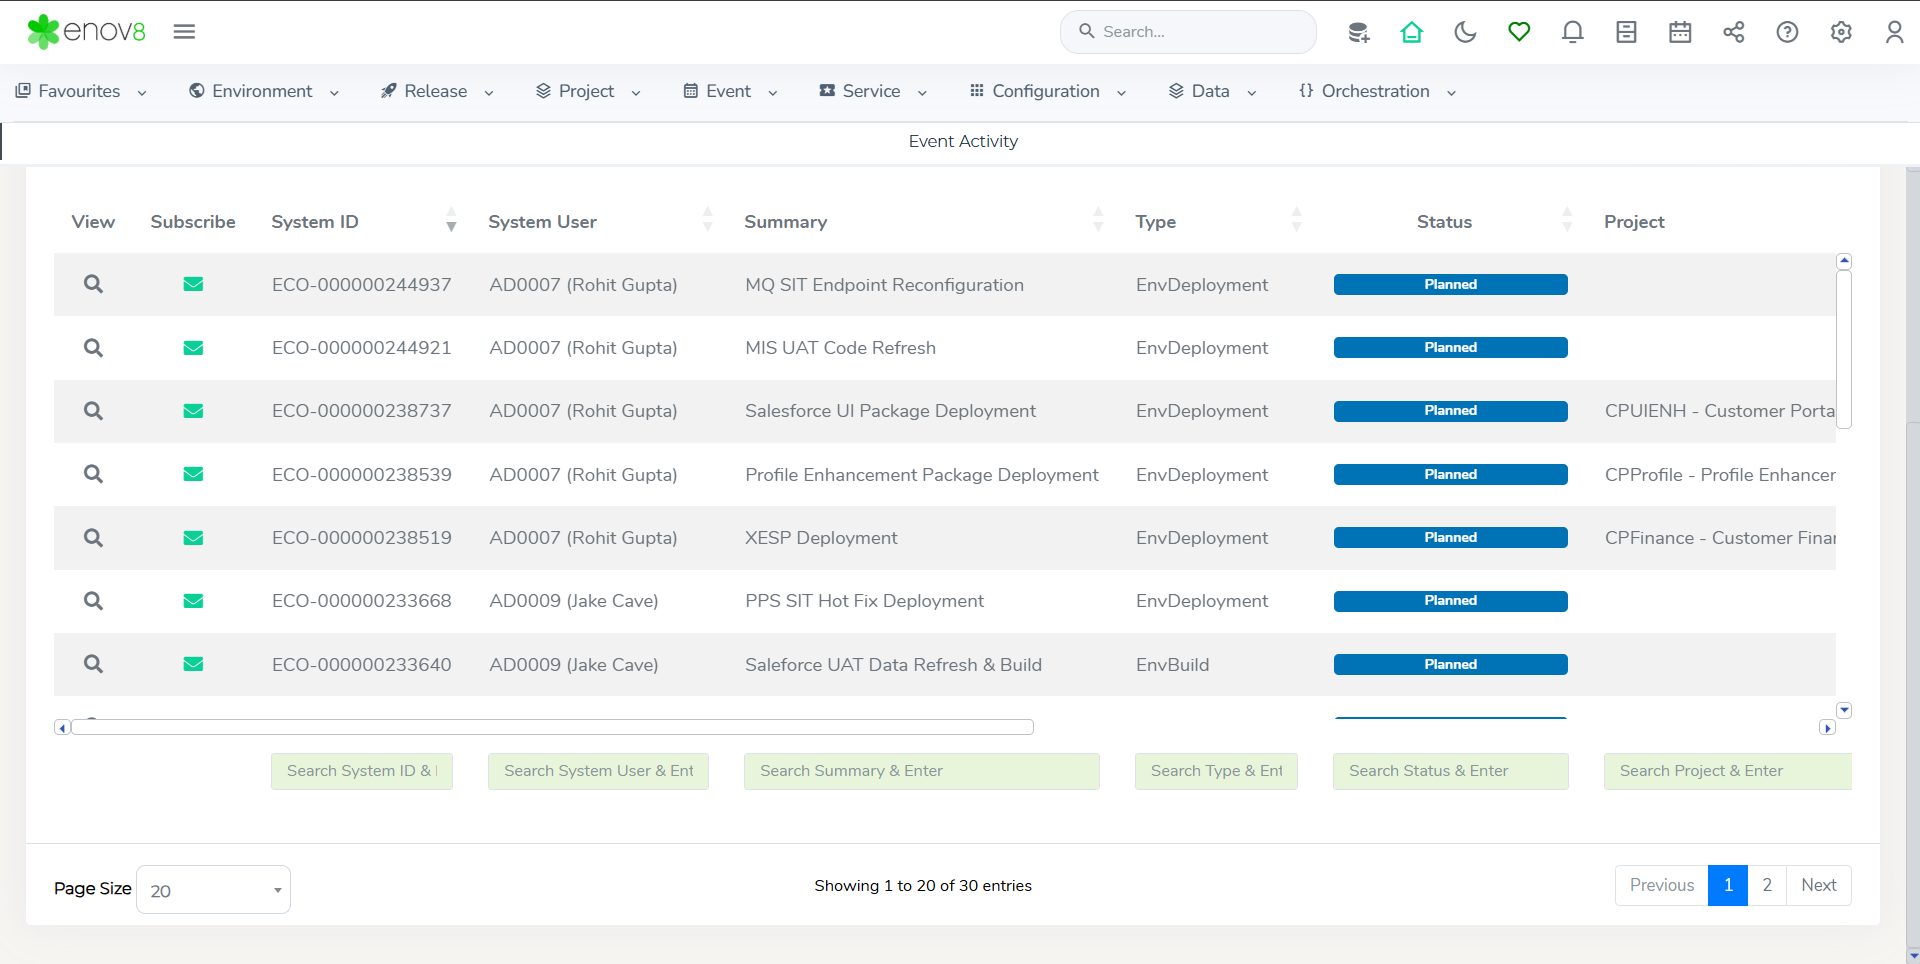Expand the Environment menu
This screenshot has width=1920, height=964.
(264, 91)
